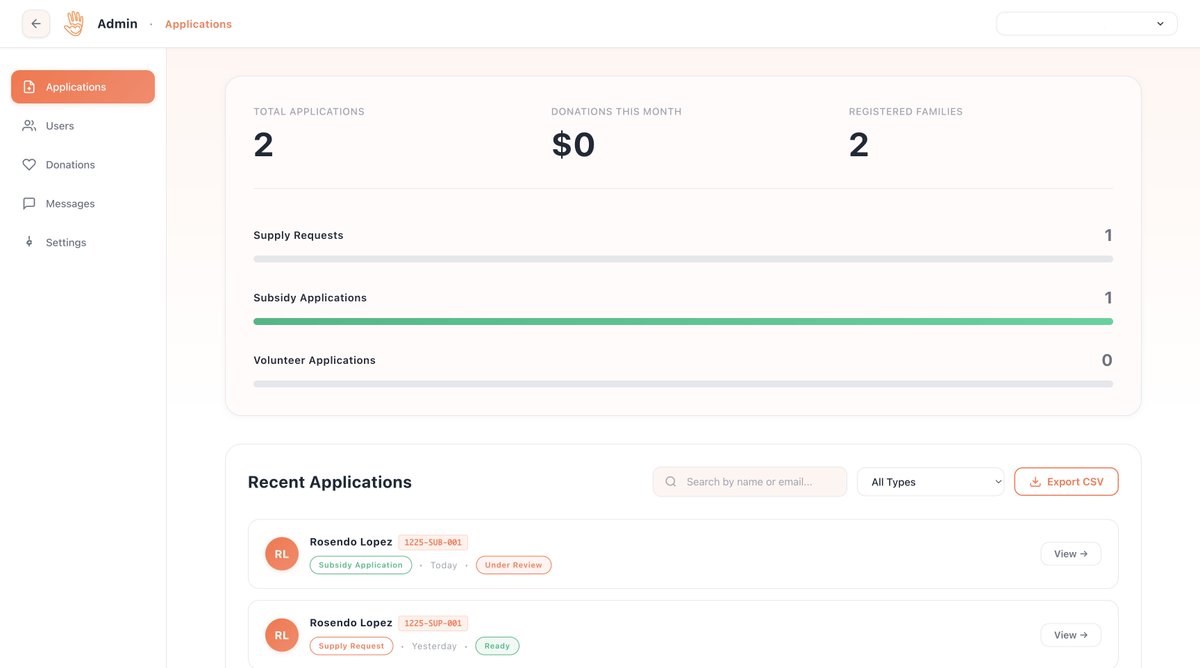Click the Volunteer Applications count 0
The image size is (1200, 668).
1107,360
